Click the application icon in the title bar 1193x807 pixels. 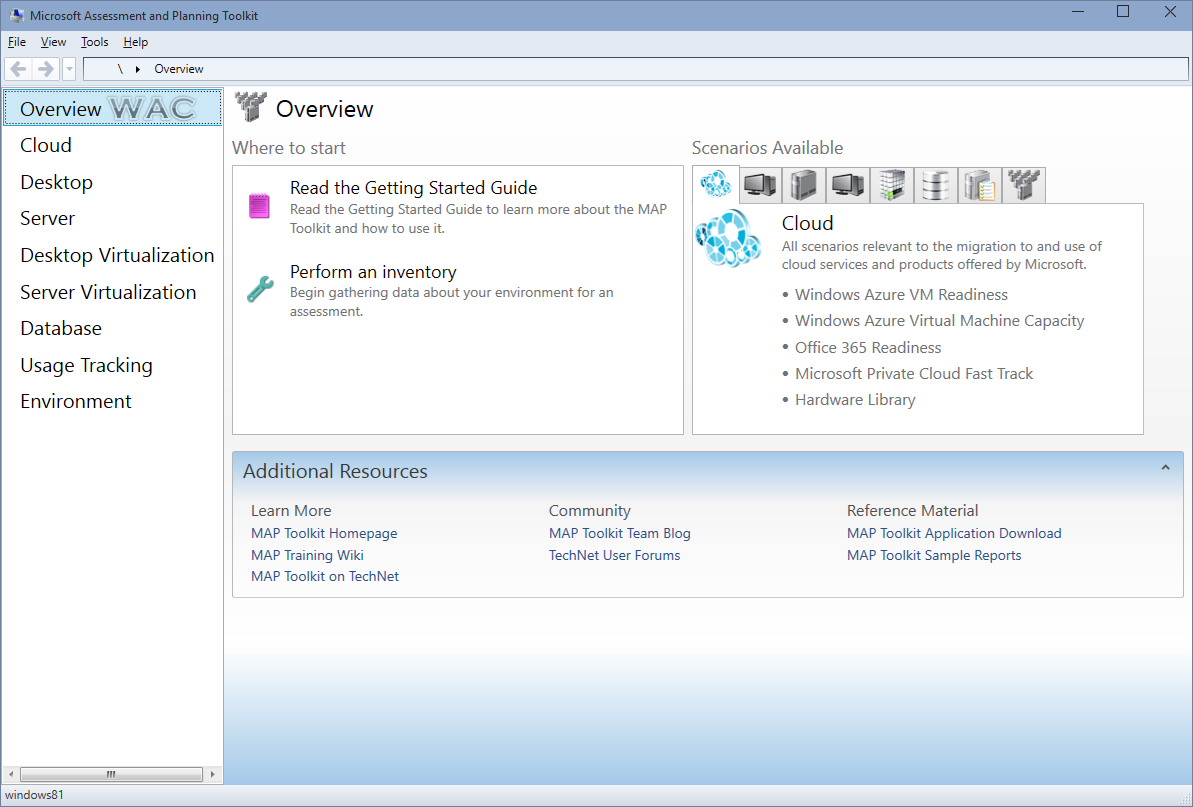tap(16, 15)
